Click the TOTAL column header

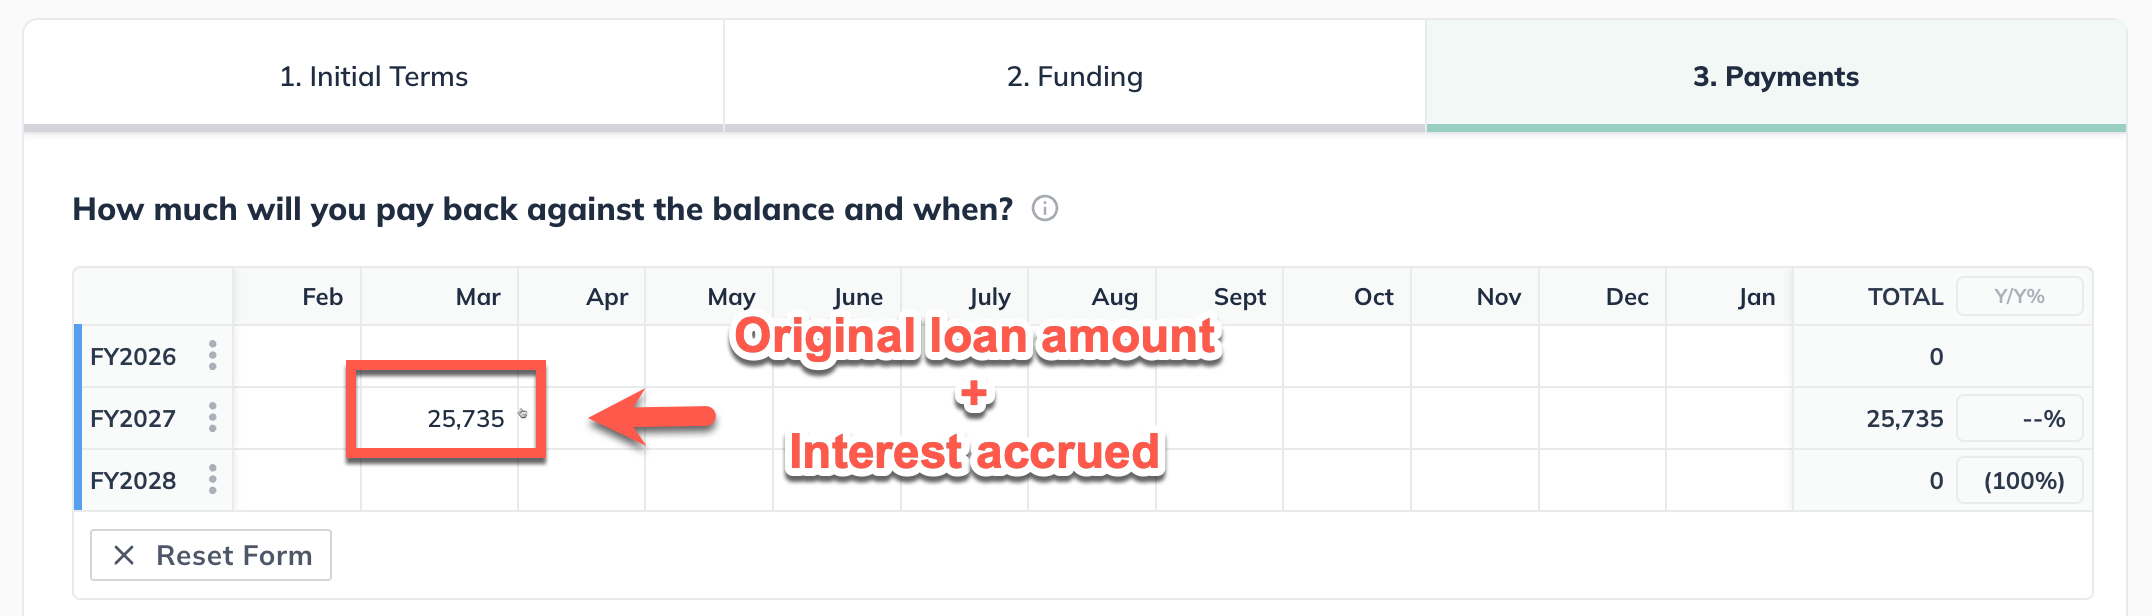click(x=1905, y=296)
